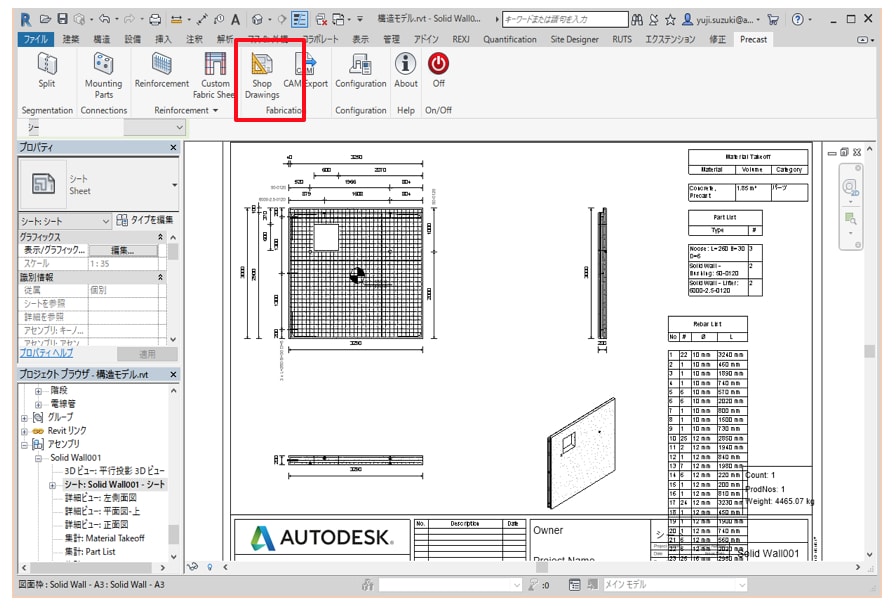The height and width of the screenshot is (610, 896).
Task: Expand the Revit リンク tree node
Action: [24, 431]
